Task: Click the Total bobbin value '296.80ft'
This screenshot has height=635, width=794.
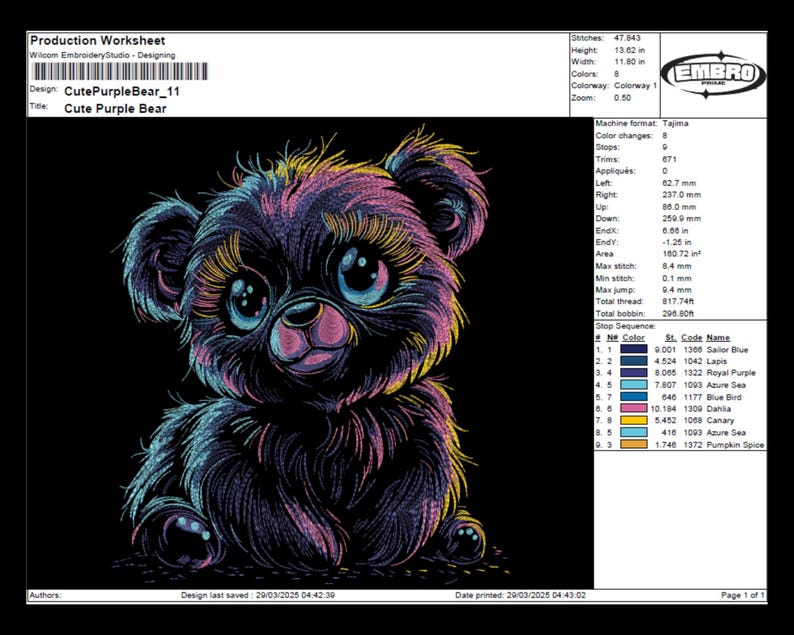Action: coord(678,313)
